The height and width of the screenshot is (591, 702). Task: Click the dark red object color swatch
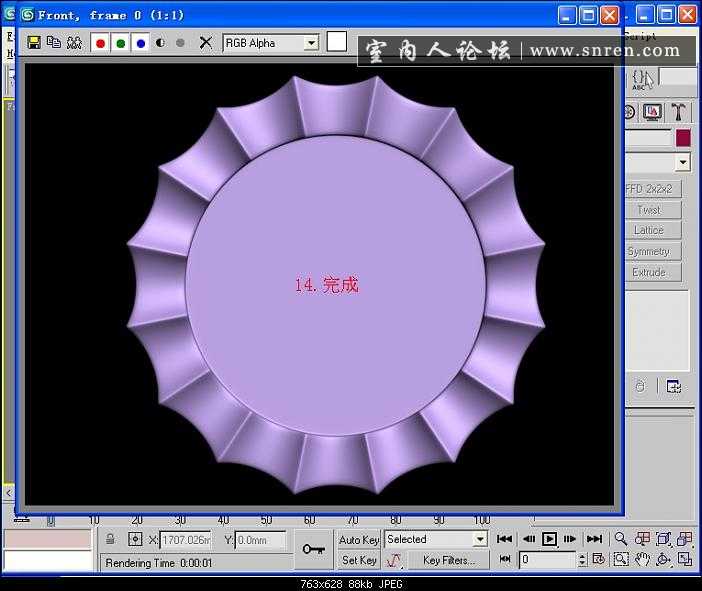683,138
